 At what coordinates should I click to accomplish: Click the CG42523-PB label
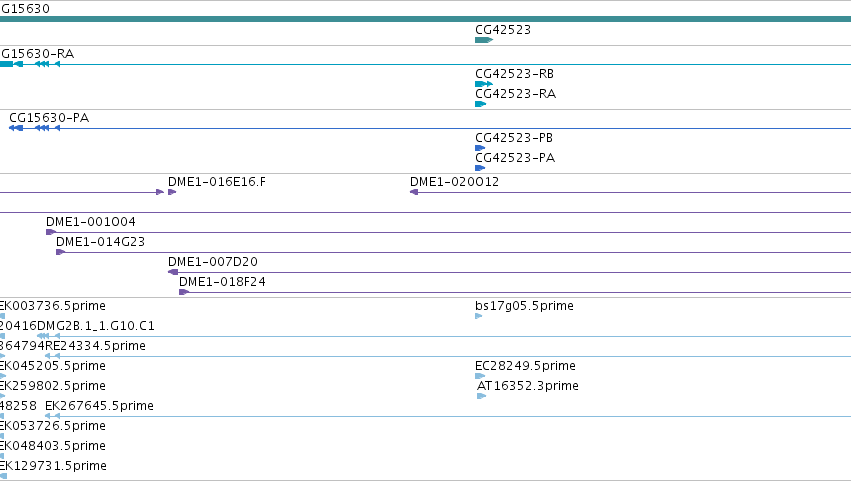[514, 138]
